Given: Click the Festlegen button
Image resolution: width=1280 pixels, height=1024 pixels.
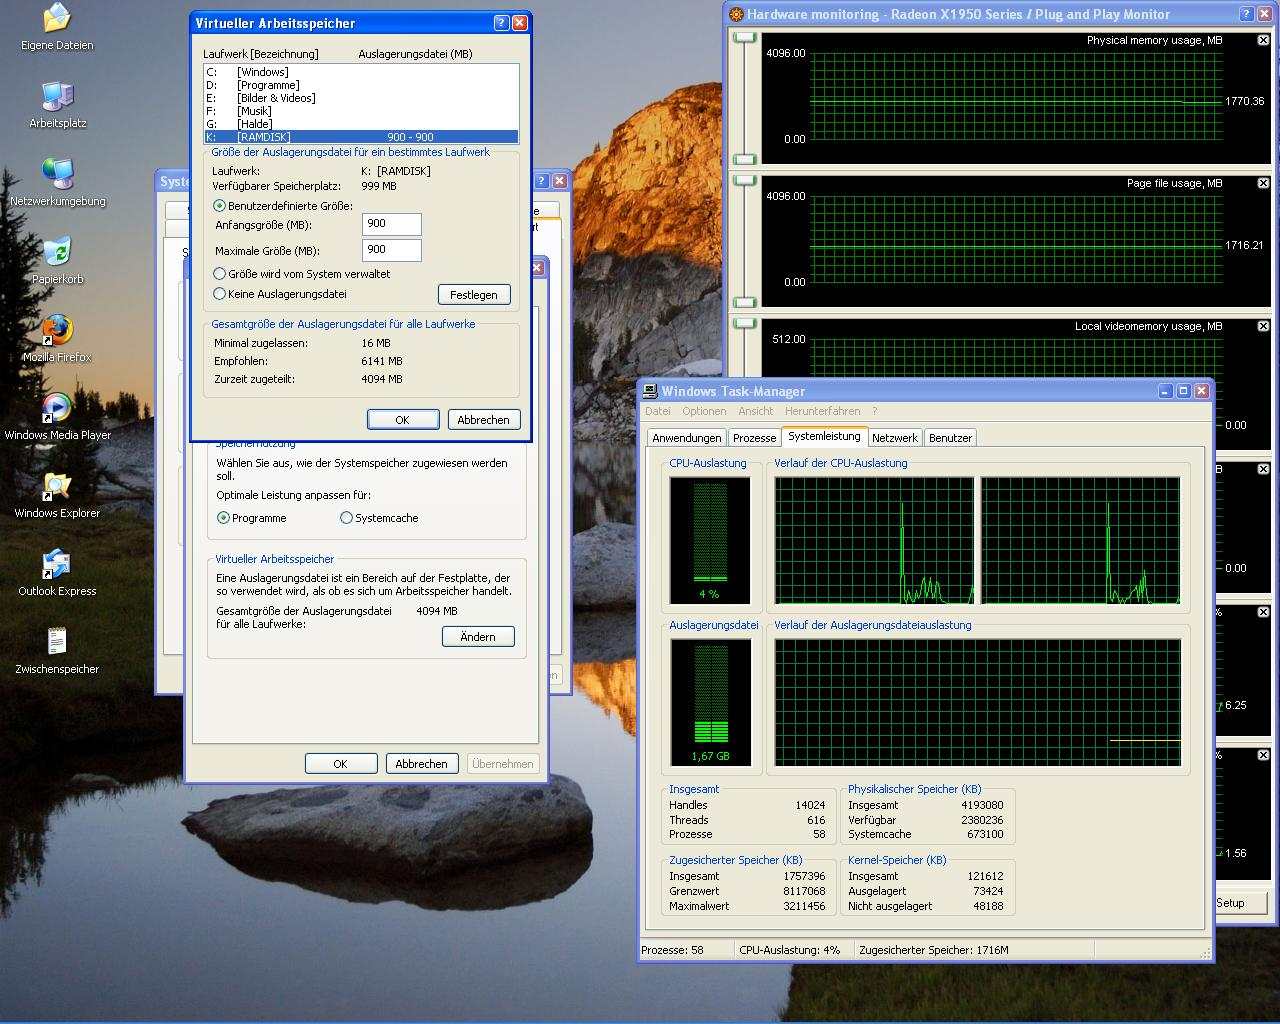Looking at the screenshot, I should [474, 294].
